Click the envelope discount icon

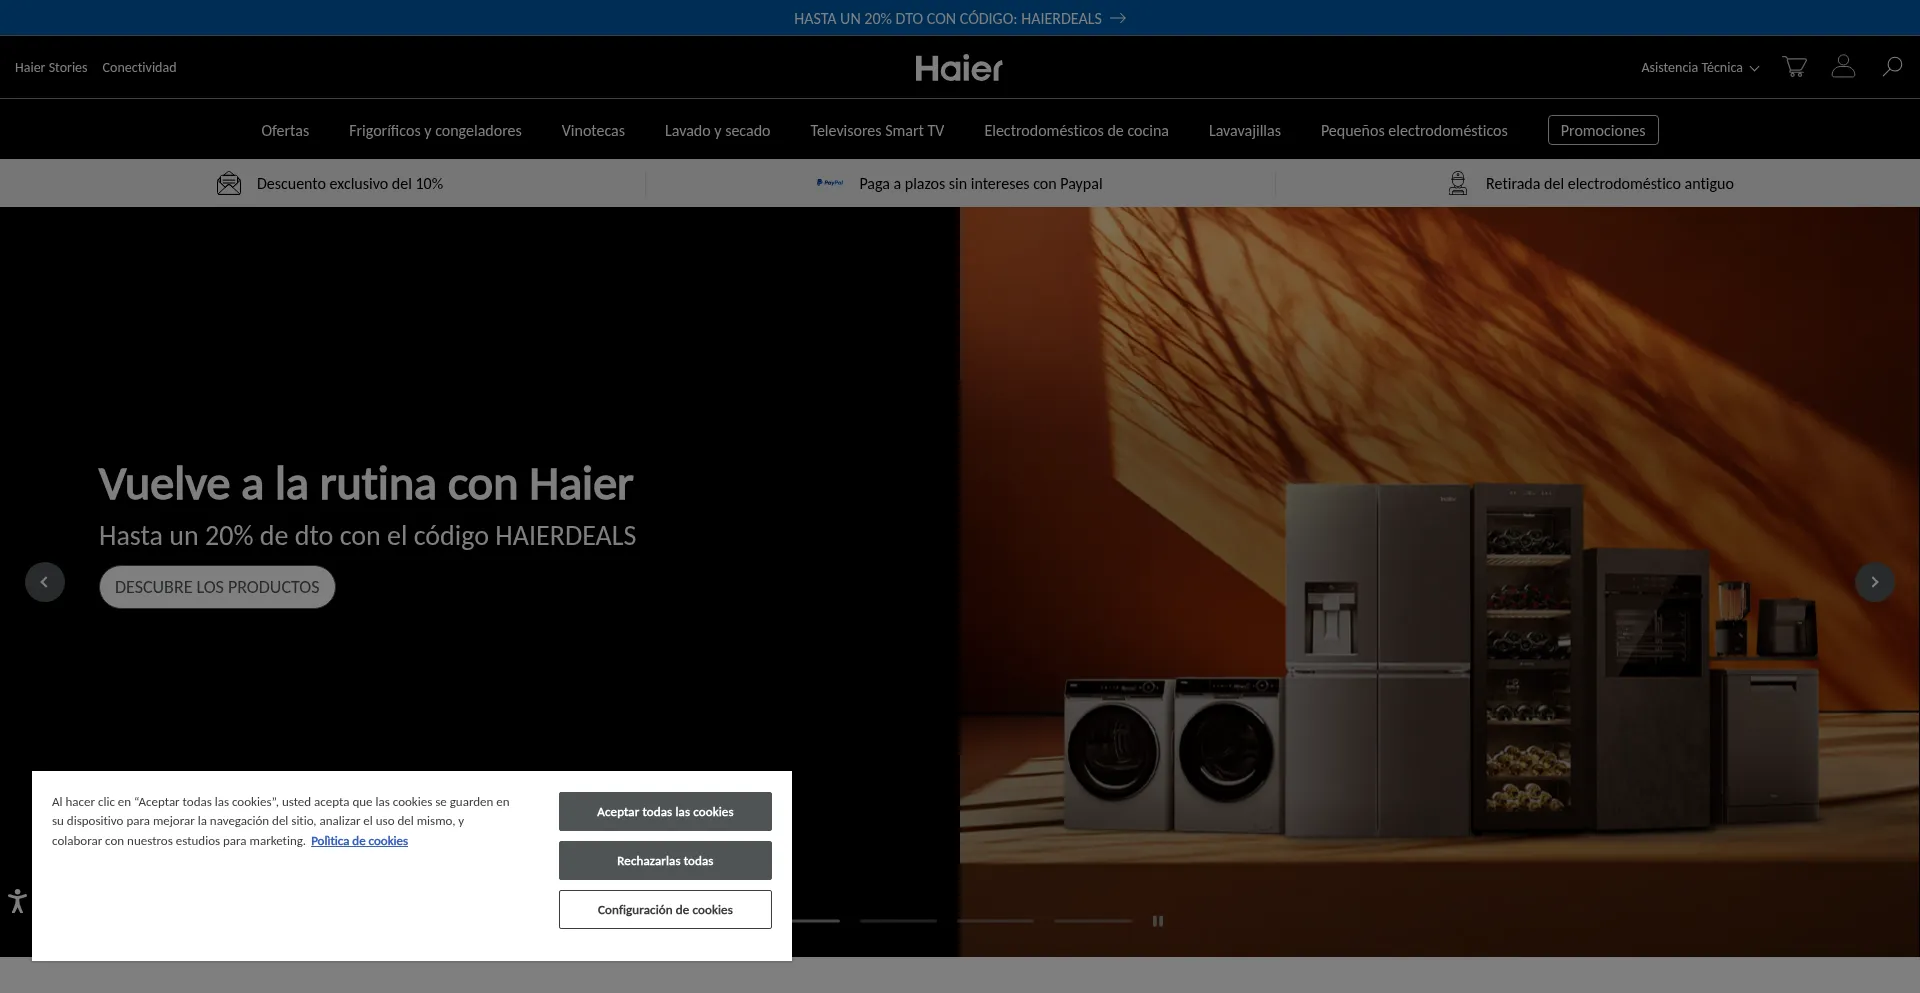click(x=229, y=184)
